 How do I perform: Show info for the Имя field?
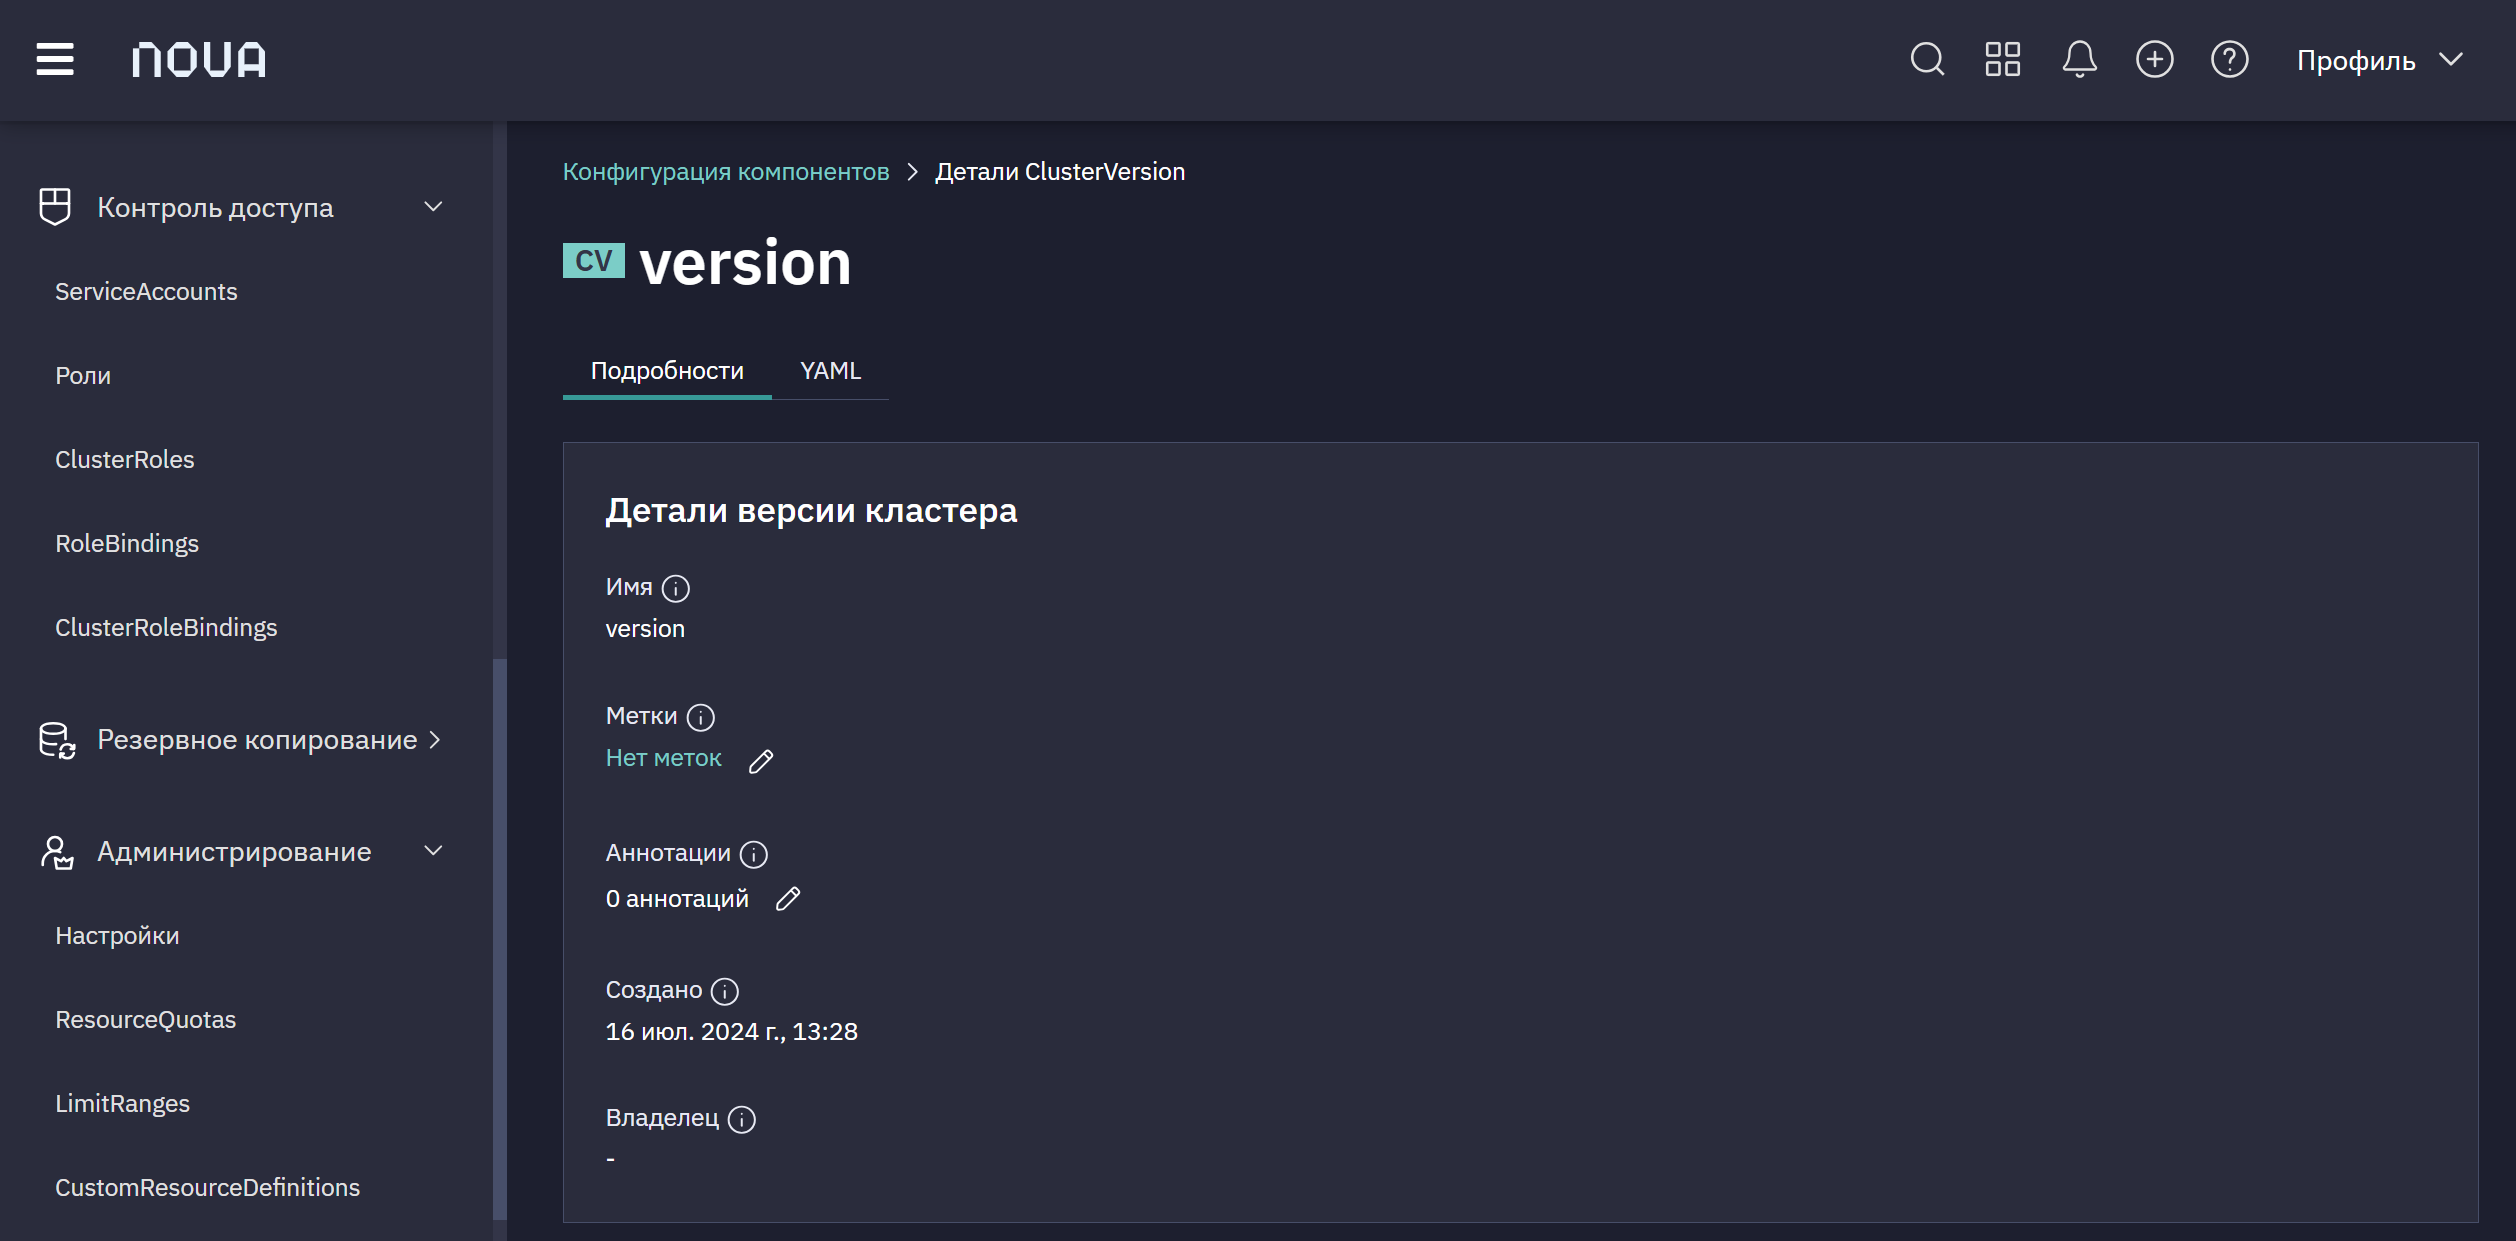(676, 588)
